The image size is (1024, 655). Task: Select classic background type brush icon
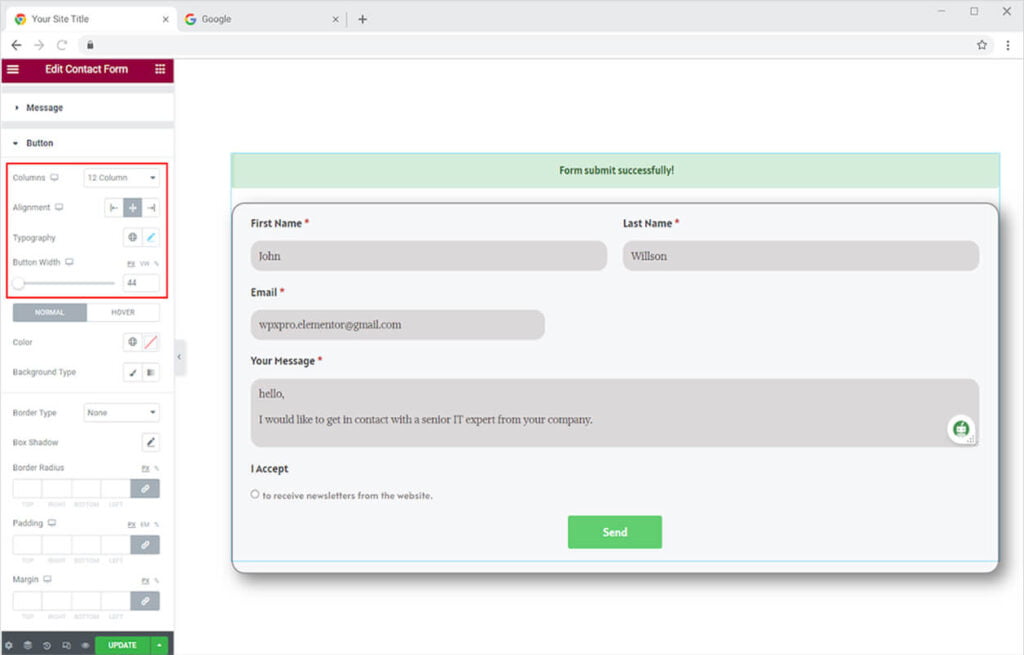click(x=132, y=372)
